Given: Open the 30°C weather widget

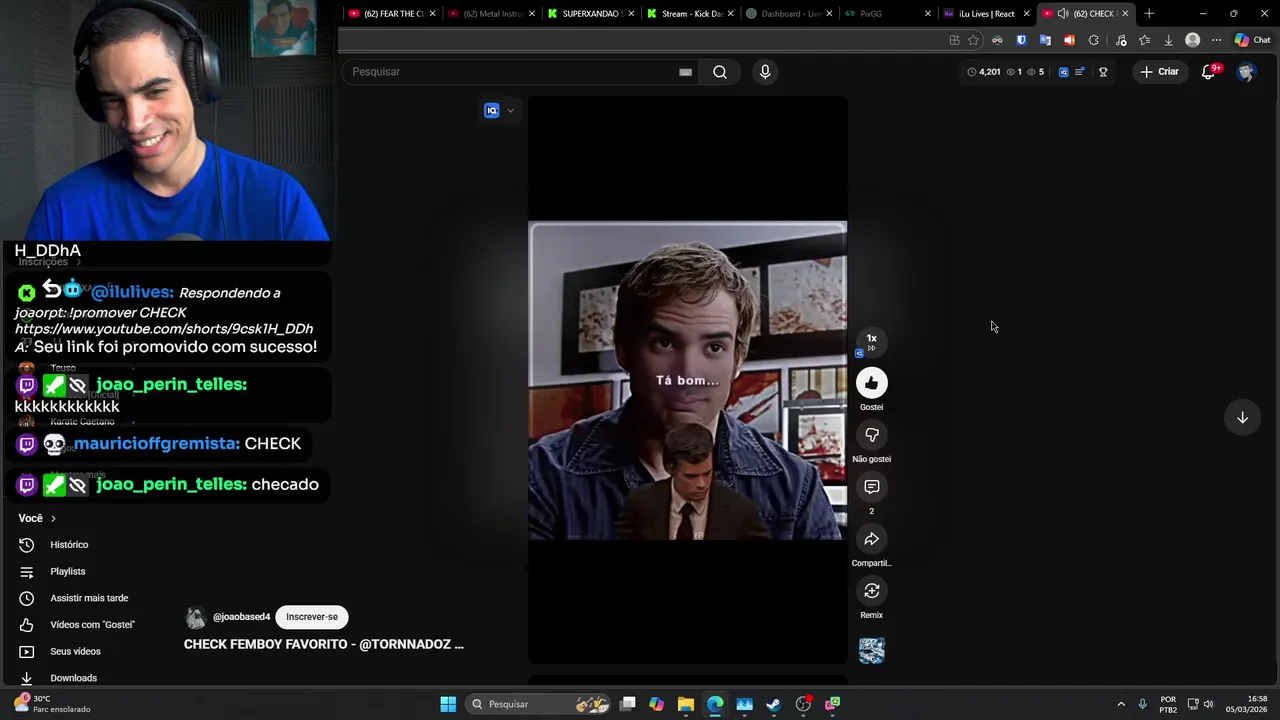Looking at the screenshot, I should point(52,704).
